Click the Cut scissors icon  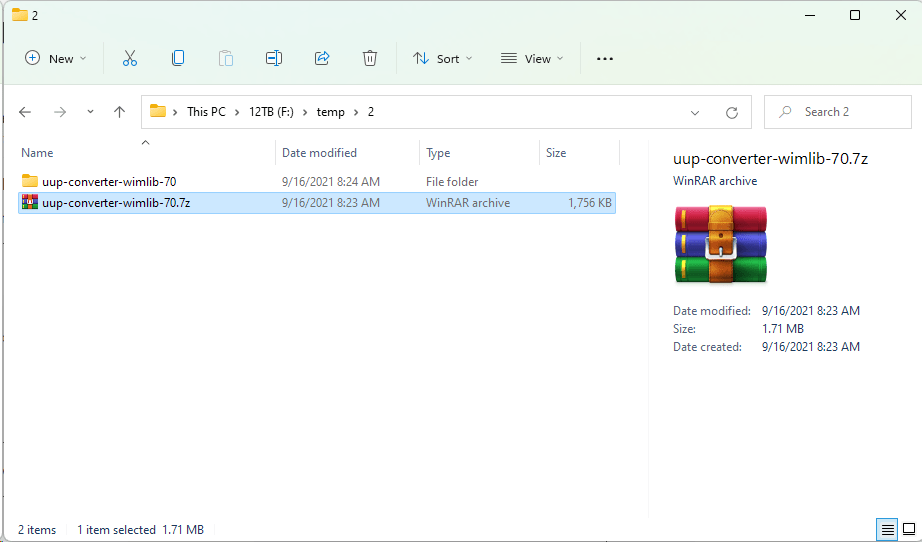129,59
